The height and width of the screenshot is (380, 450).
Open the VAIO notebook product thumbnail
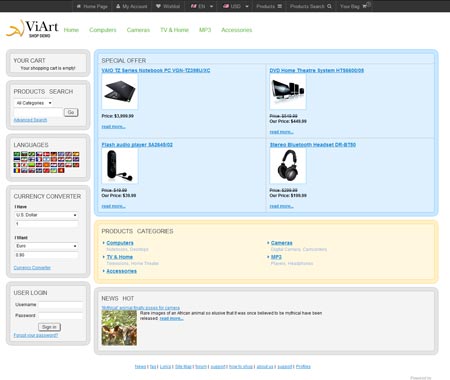(x=120, y=92)
